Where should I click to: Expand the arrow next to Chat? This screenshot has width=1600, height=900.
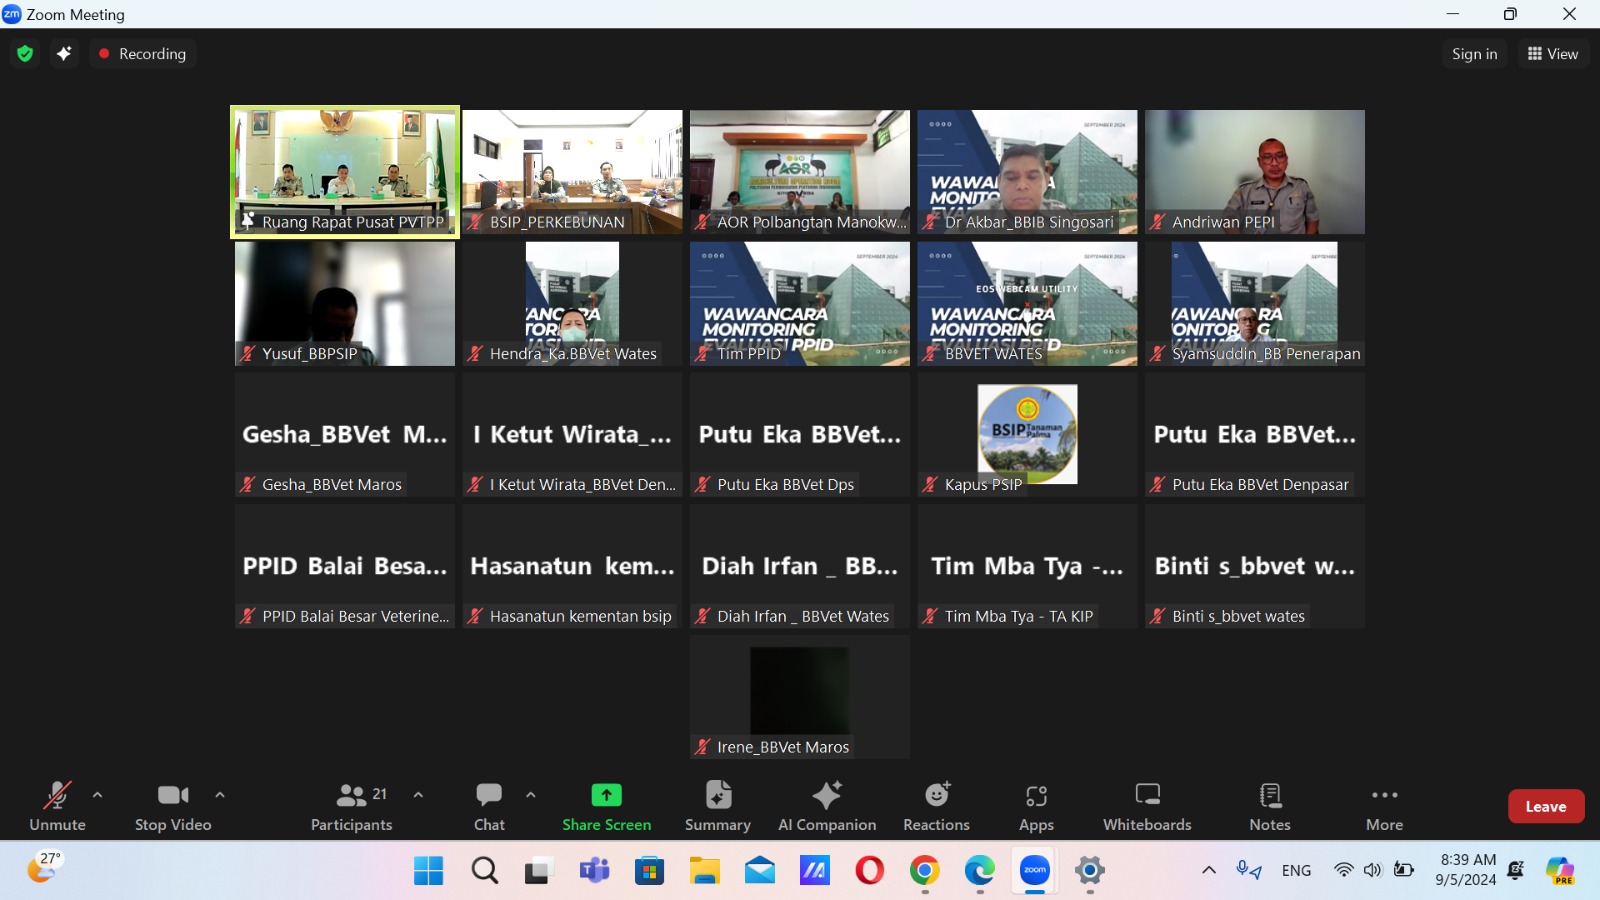pyautogui.click(x=531, y=795)
